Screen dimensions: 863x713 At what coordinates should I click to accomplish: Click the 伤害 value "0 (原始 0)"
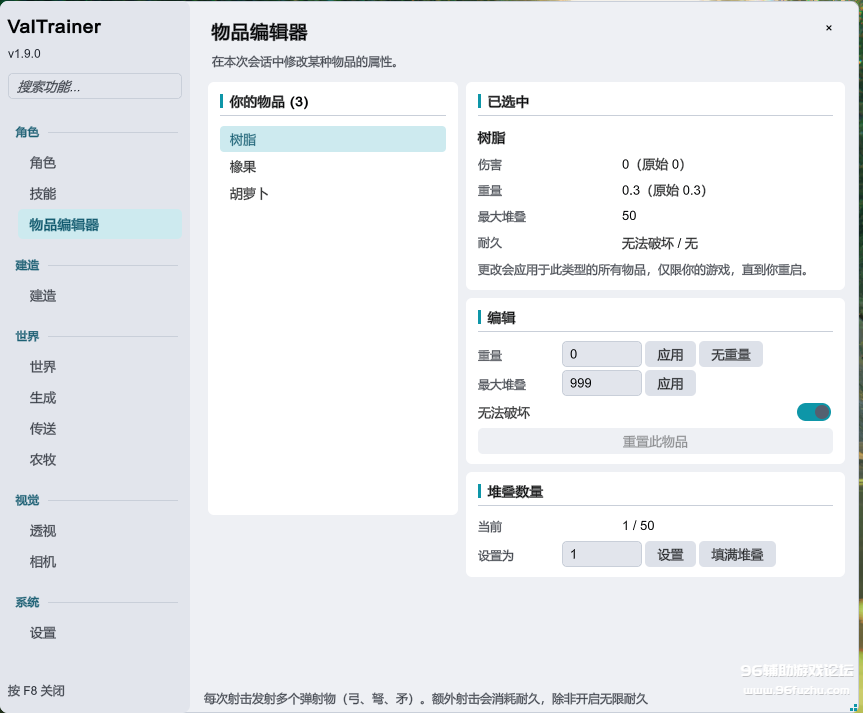653,164
